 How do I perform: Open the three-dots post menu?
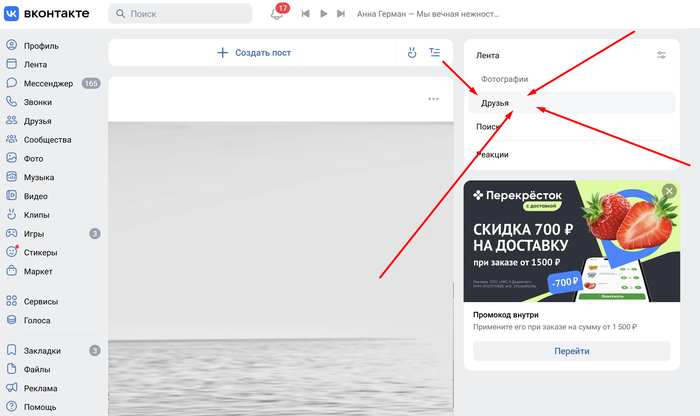pyautogui.click(x=433, y=99)
